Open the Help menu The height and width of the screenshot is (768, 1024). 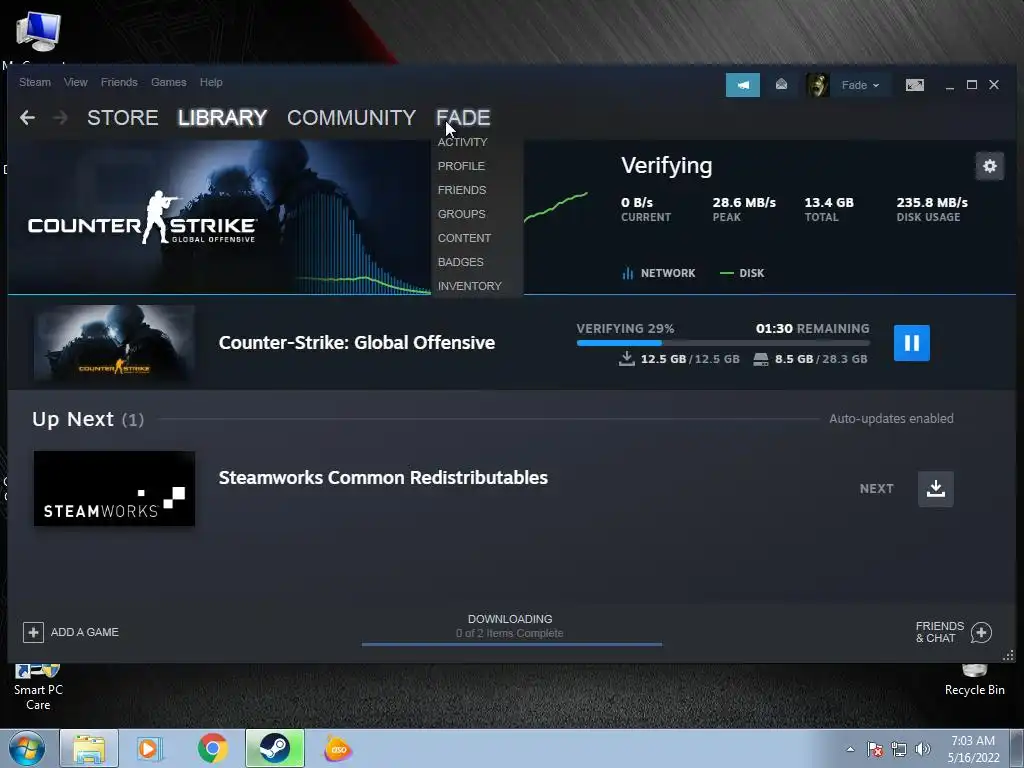[x=211, y=82]
